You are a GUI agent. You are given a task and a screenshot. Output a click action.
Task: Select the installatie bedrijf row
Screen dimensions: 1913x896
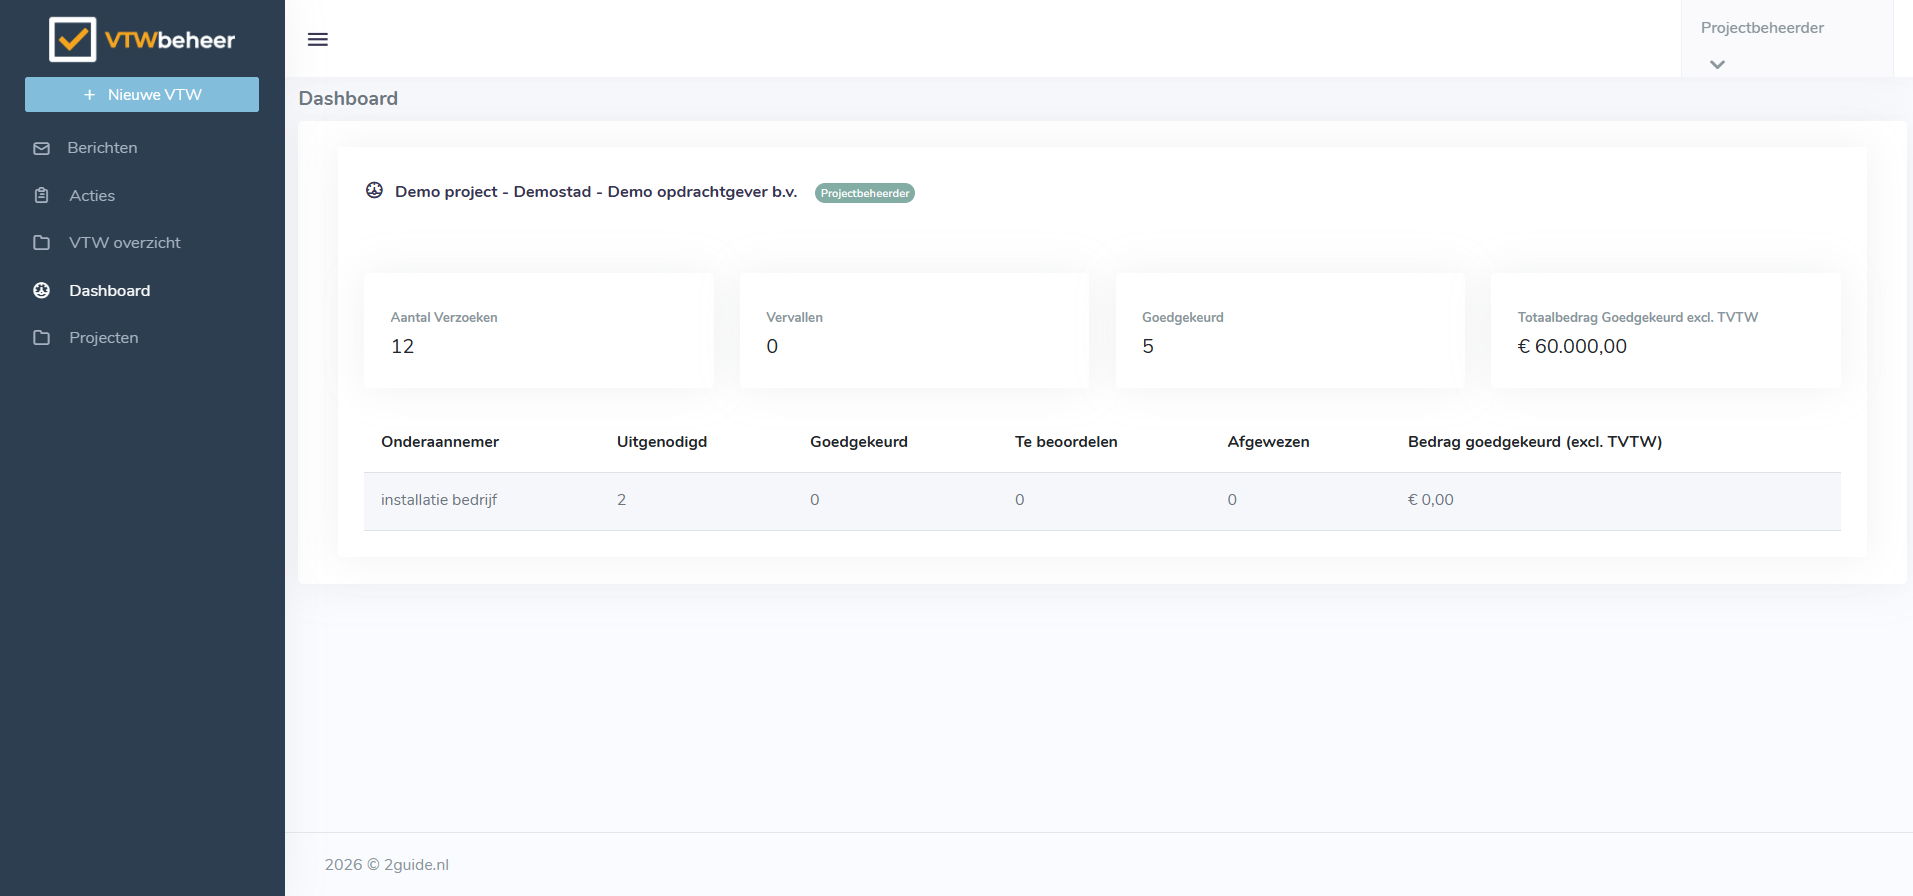pos(439,500)
